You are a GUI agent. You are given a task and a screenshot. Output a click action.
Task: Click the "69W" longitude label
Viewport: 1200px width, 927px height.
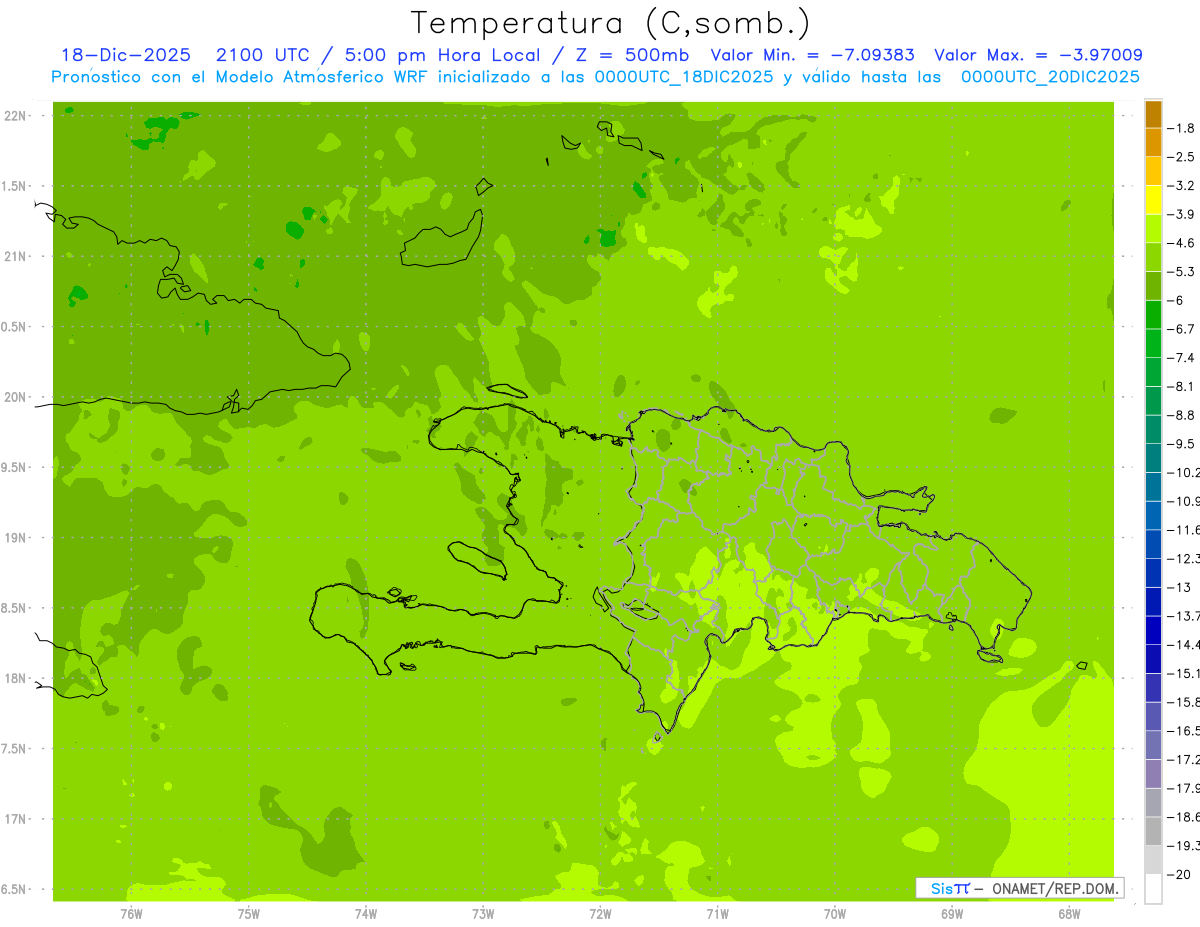(952, 913)
